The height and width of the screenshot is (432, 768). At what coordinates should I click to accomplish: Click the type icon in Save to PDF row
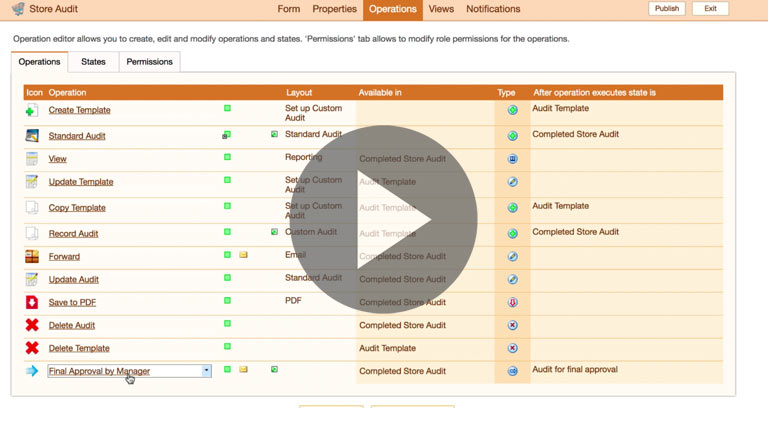[513, 302]
